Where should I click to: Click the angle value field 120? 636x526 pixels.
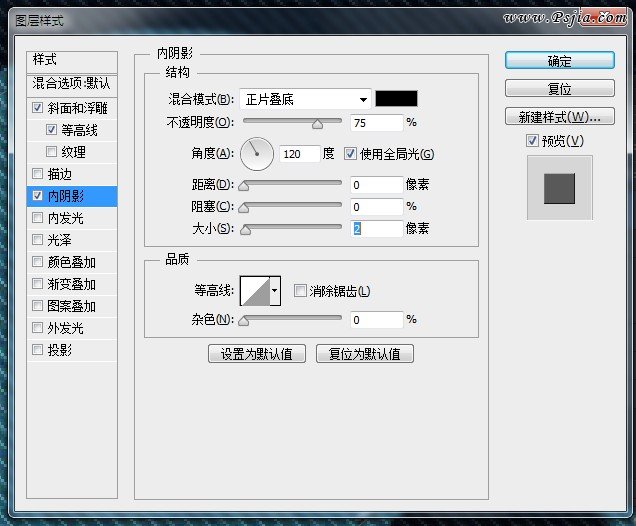tap(299, 154)
